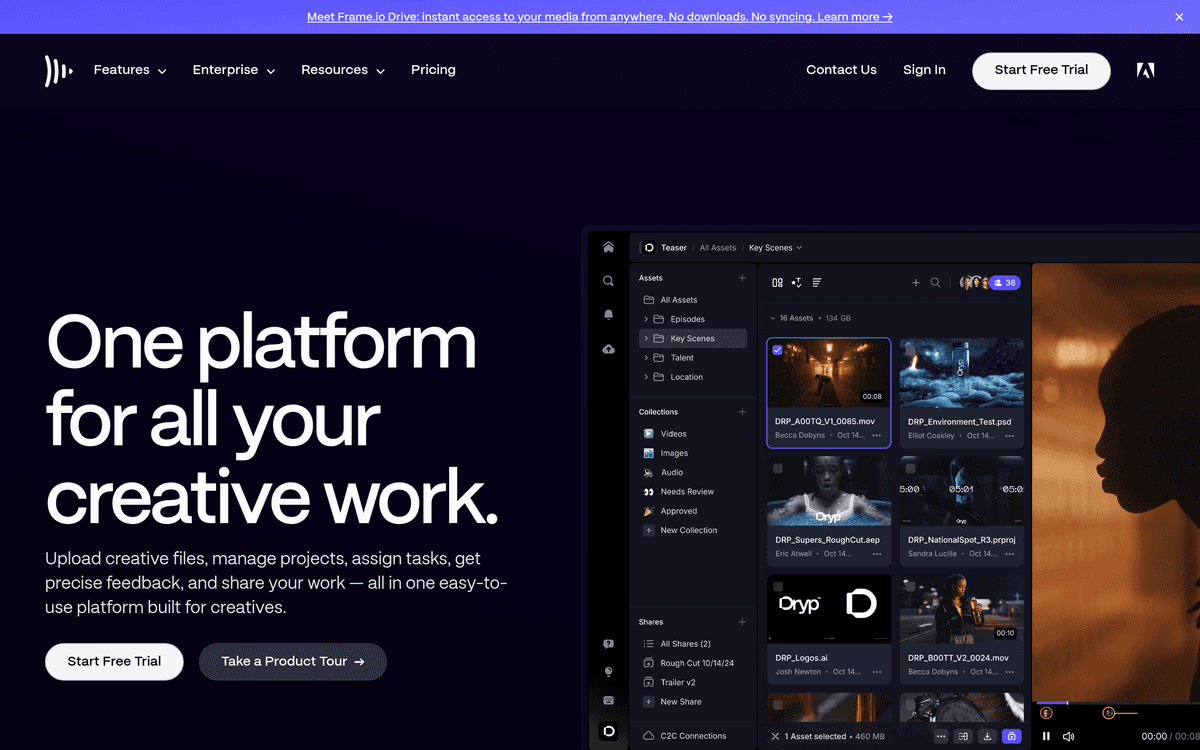Expand the Location folder chevron
Image resolution: width=1200 pixels, height=750 pixels.
click(x=646, y=377)
